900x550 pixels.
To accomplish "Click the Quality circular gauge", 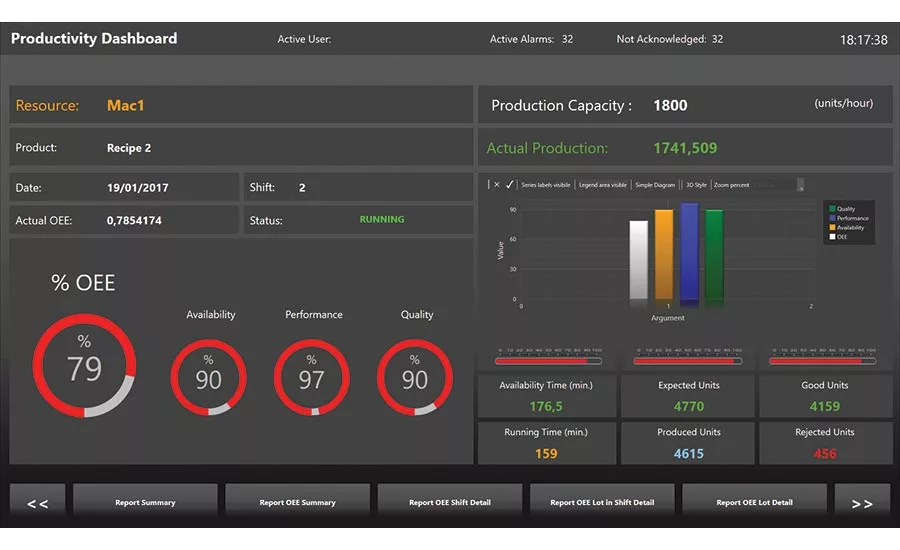I will pyautogui.click(x=415, y=377).
